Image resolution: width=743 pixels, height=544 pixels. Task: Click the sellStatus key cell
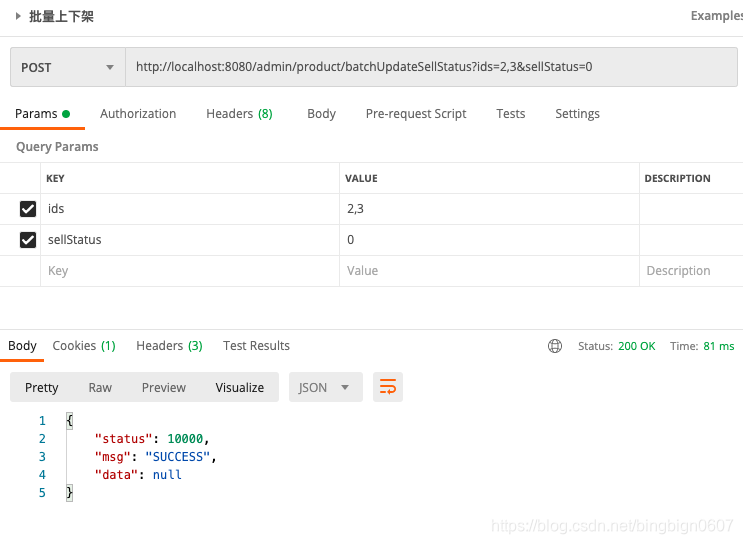pos(190,240)
